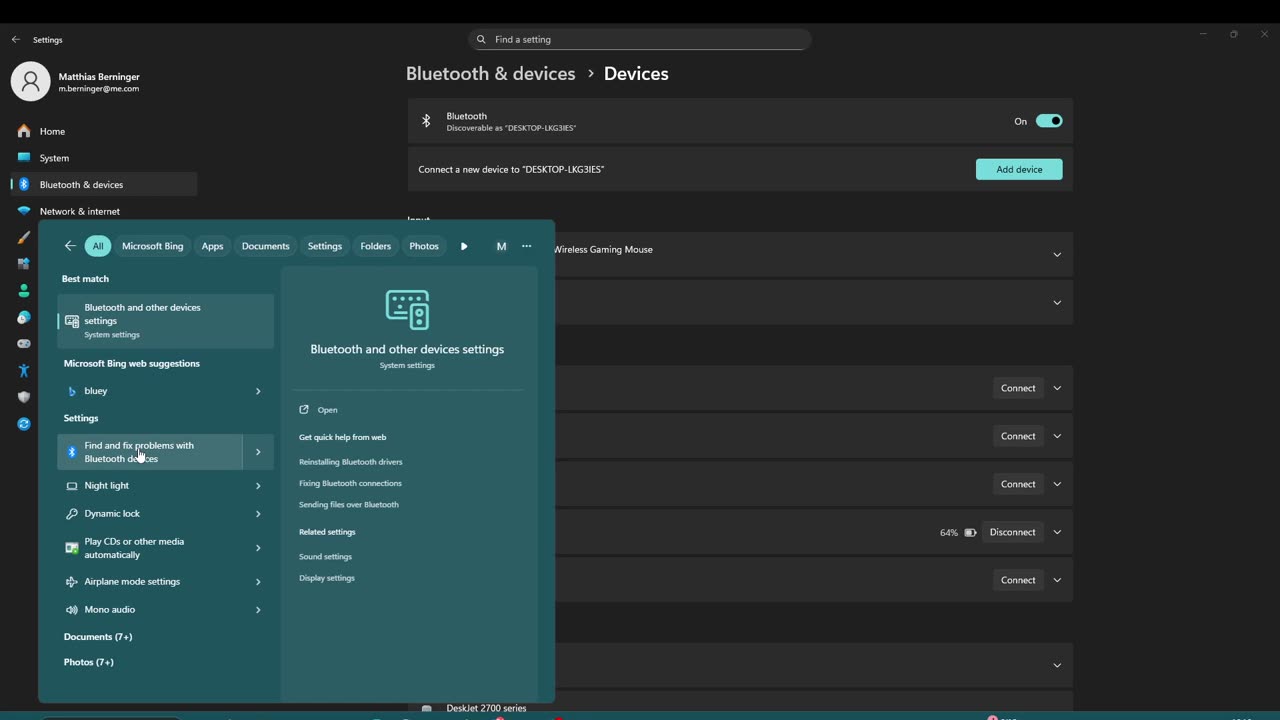This screenshot has height=720, width=1280.
Task: Open Accessibility icon in sidebar
Action: [x=24, y=371]
